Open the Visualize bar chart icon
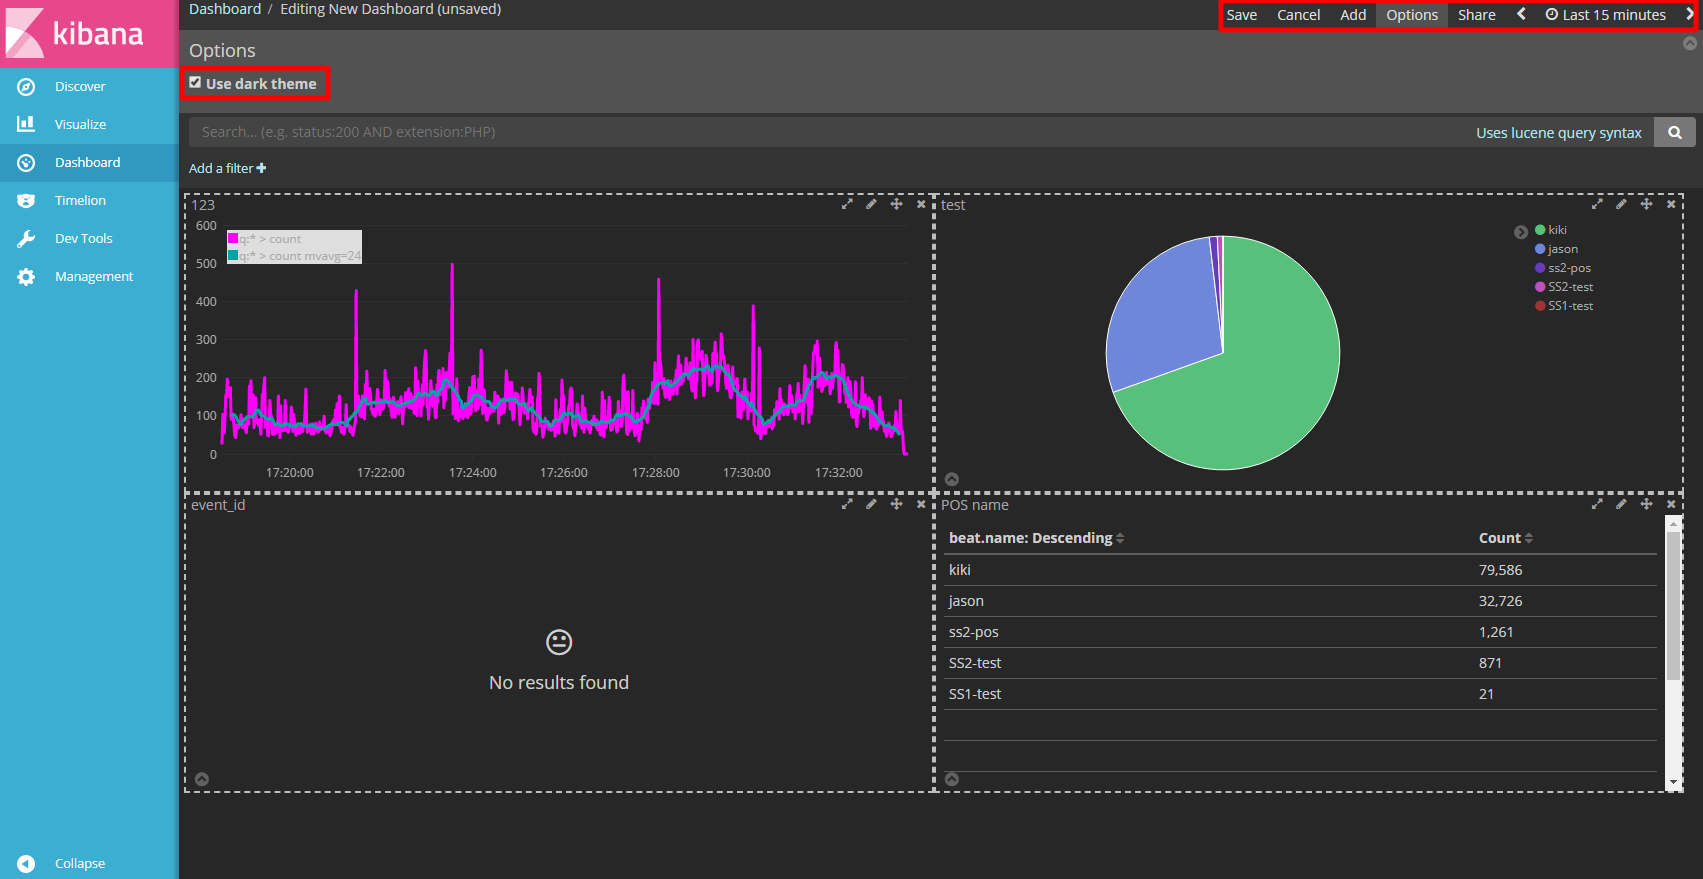Screen dimensions: 1703x879 (x=26, y=124)
